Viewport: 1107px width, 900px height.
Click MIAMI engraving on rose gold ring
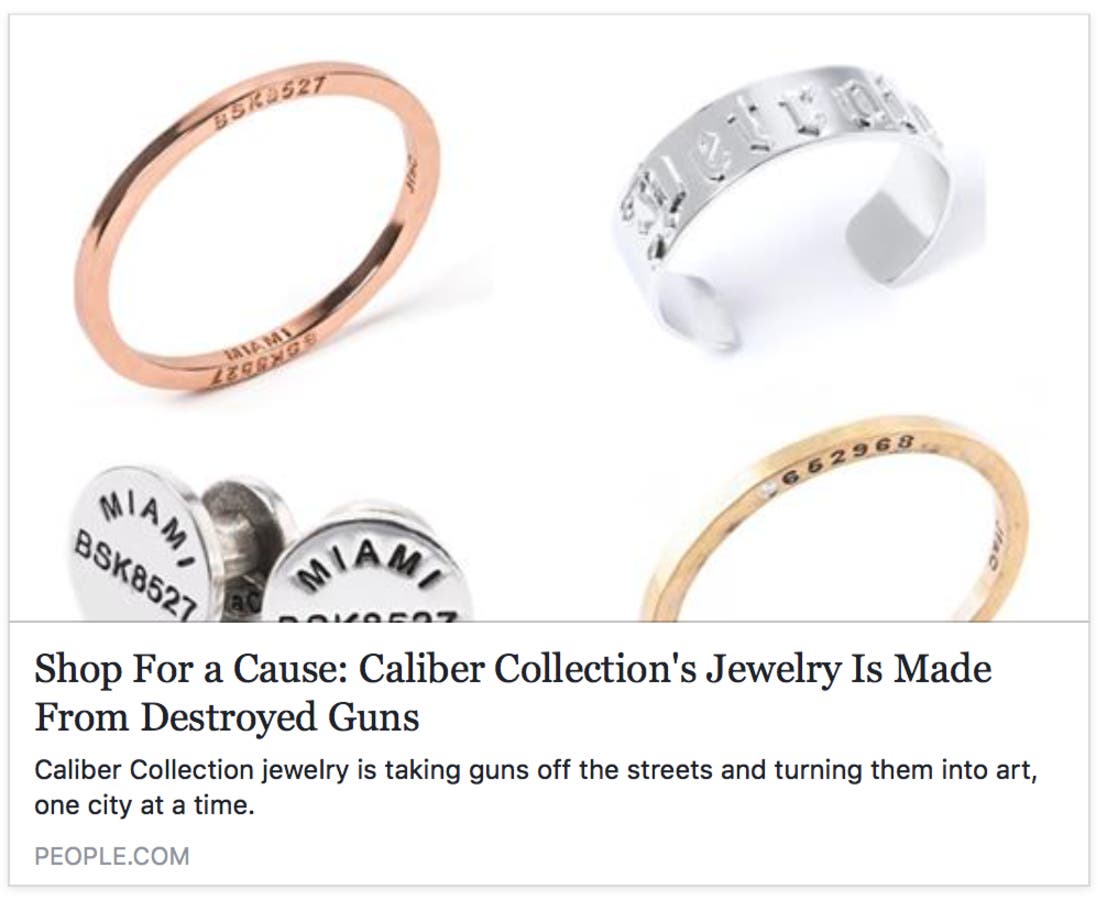(x=257, y=353)
